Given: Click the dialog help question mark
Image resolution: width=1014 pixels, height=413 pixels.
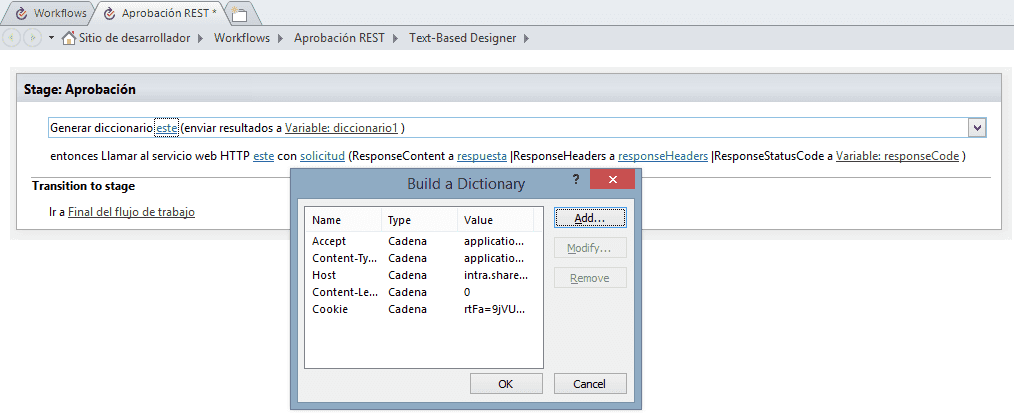Looking at the screenshot, I should click(x=575, y=179).
